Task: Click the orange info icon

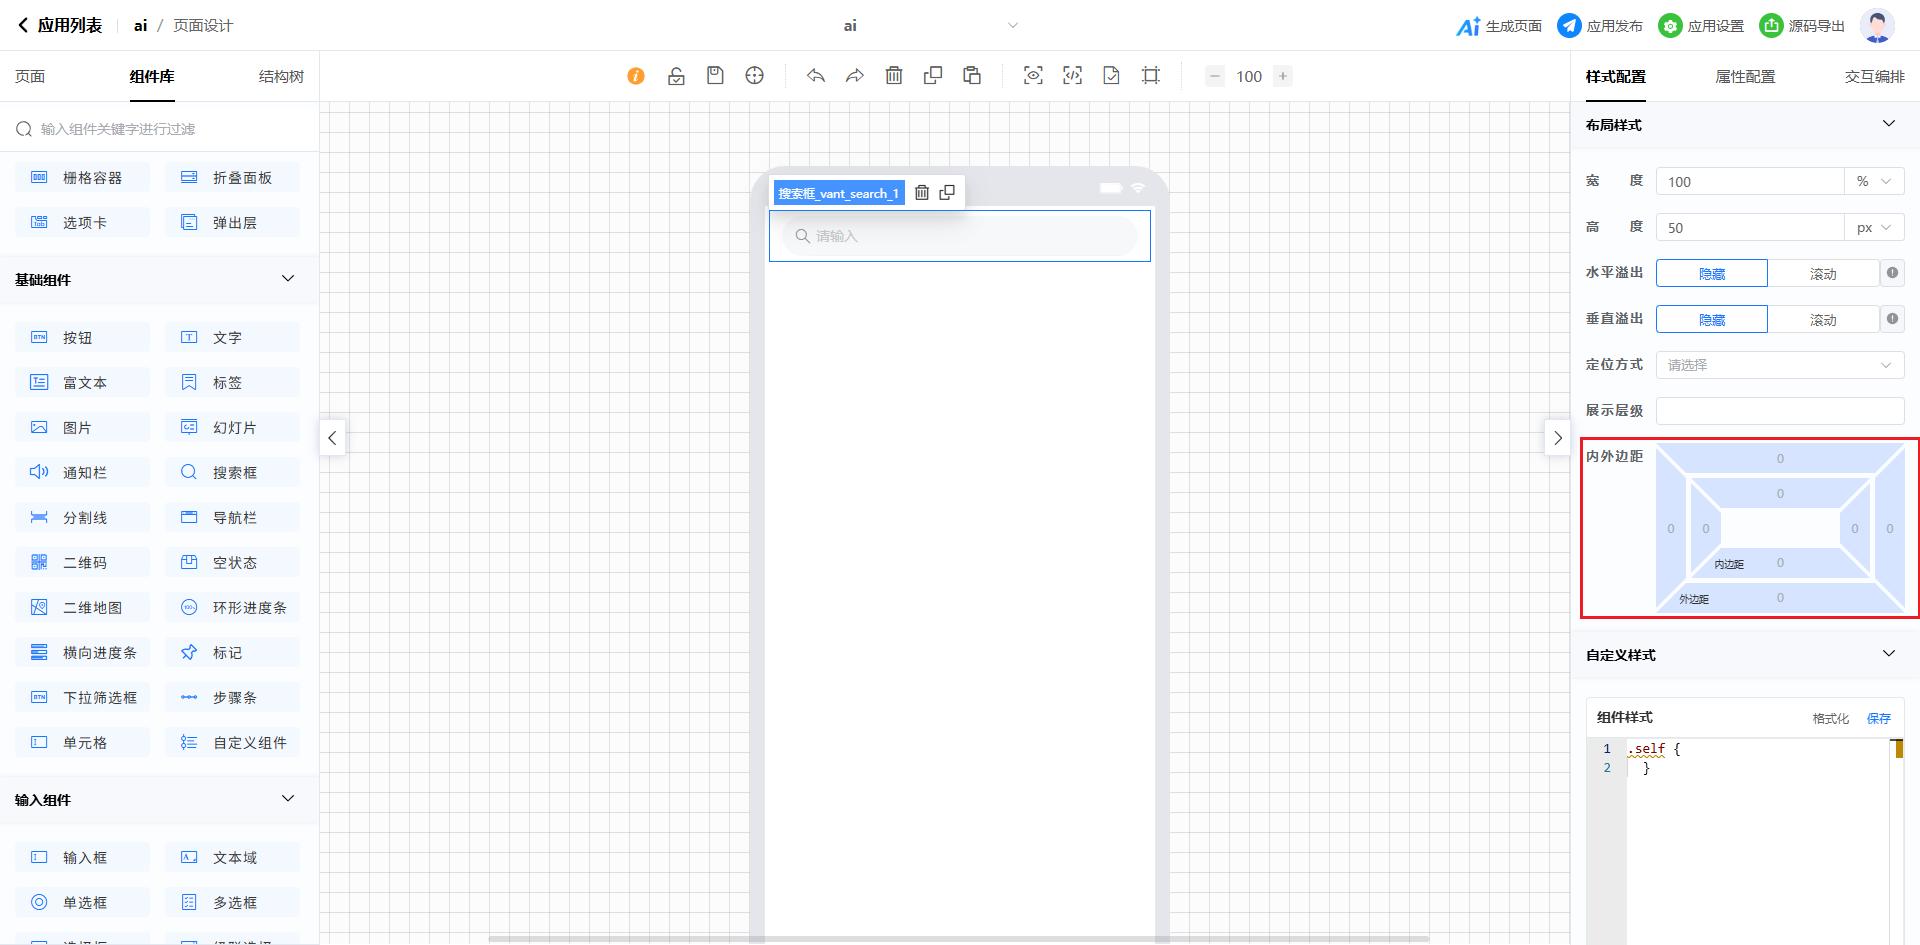Action: tap(636, 76)
